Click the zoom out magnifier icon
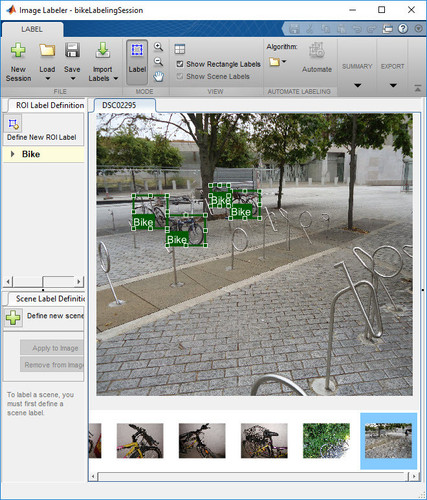The height and width of the screenshot is (500, 427). [x=158, y=62]
